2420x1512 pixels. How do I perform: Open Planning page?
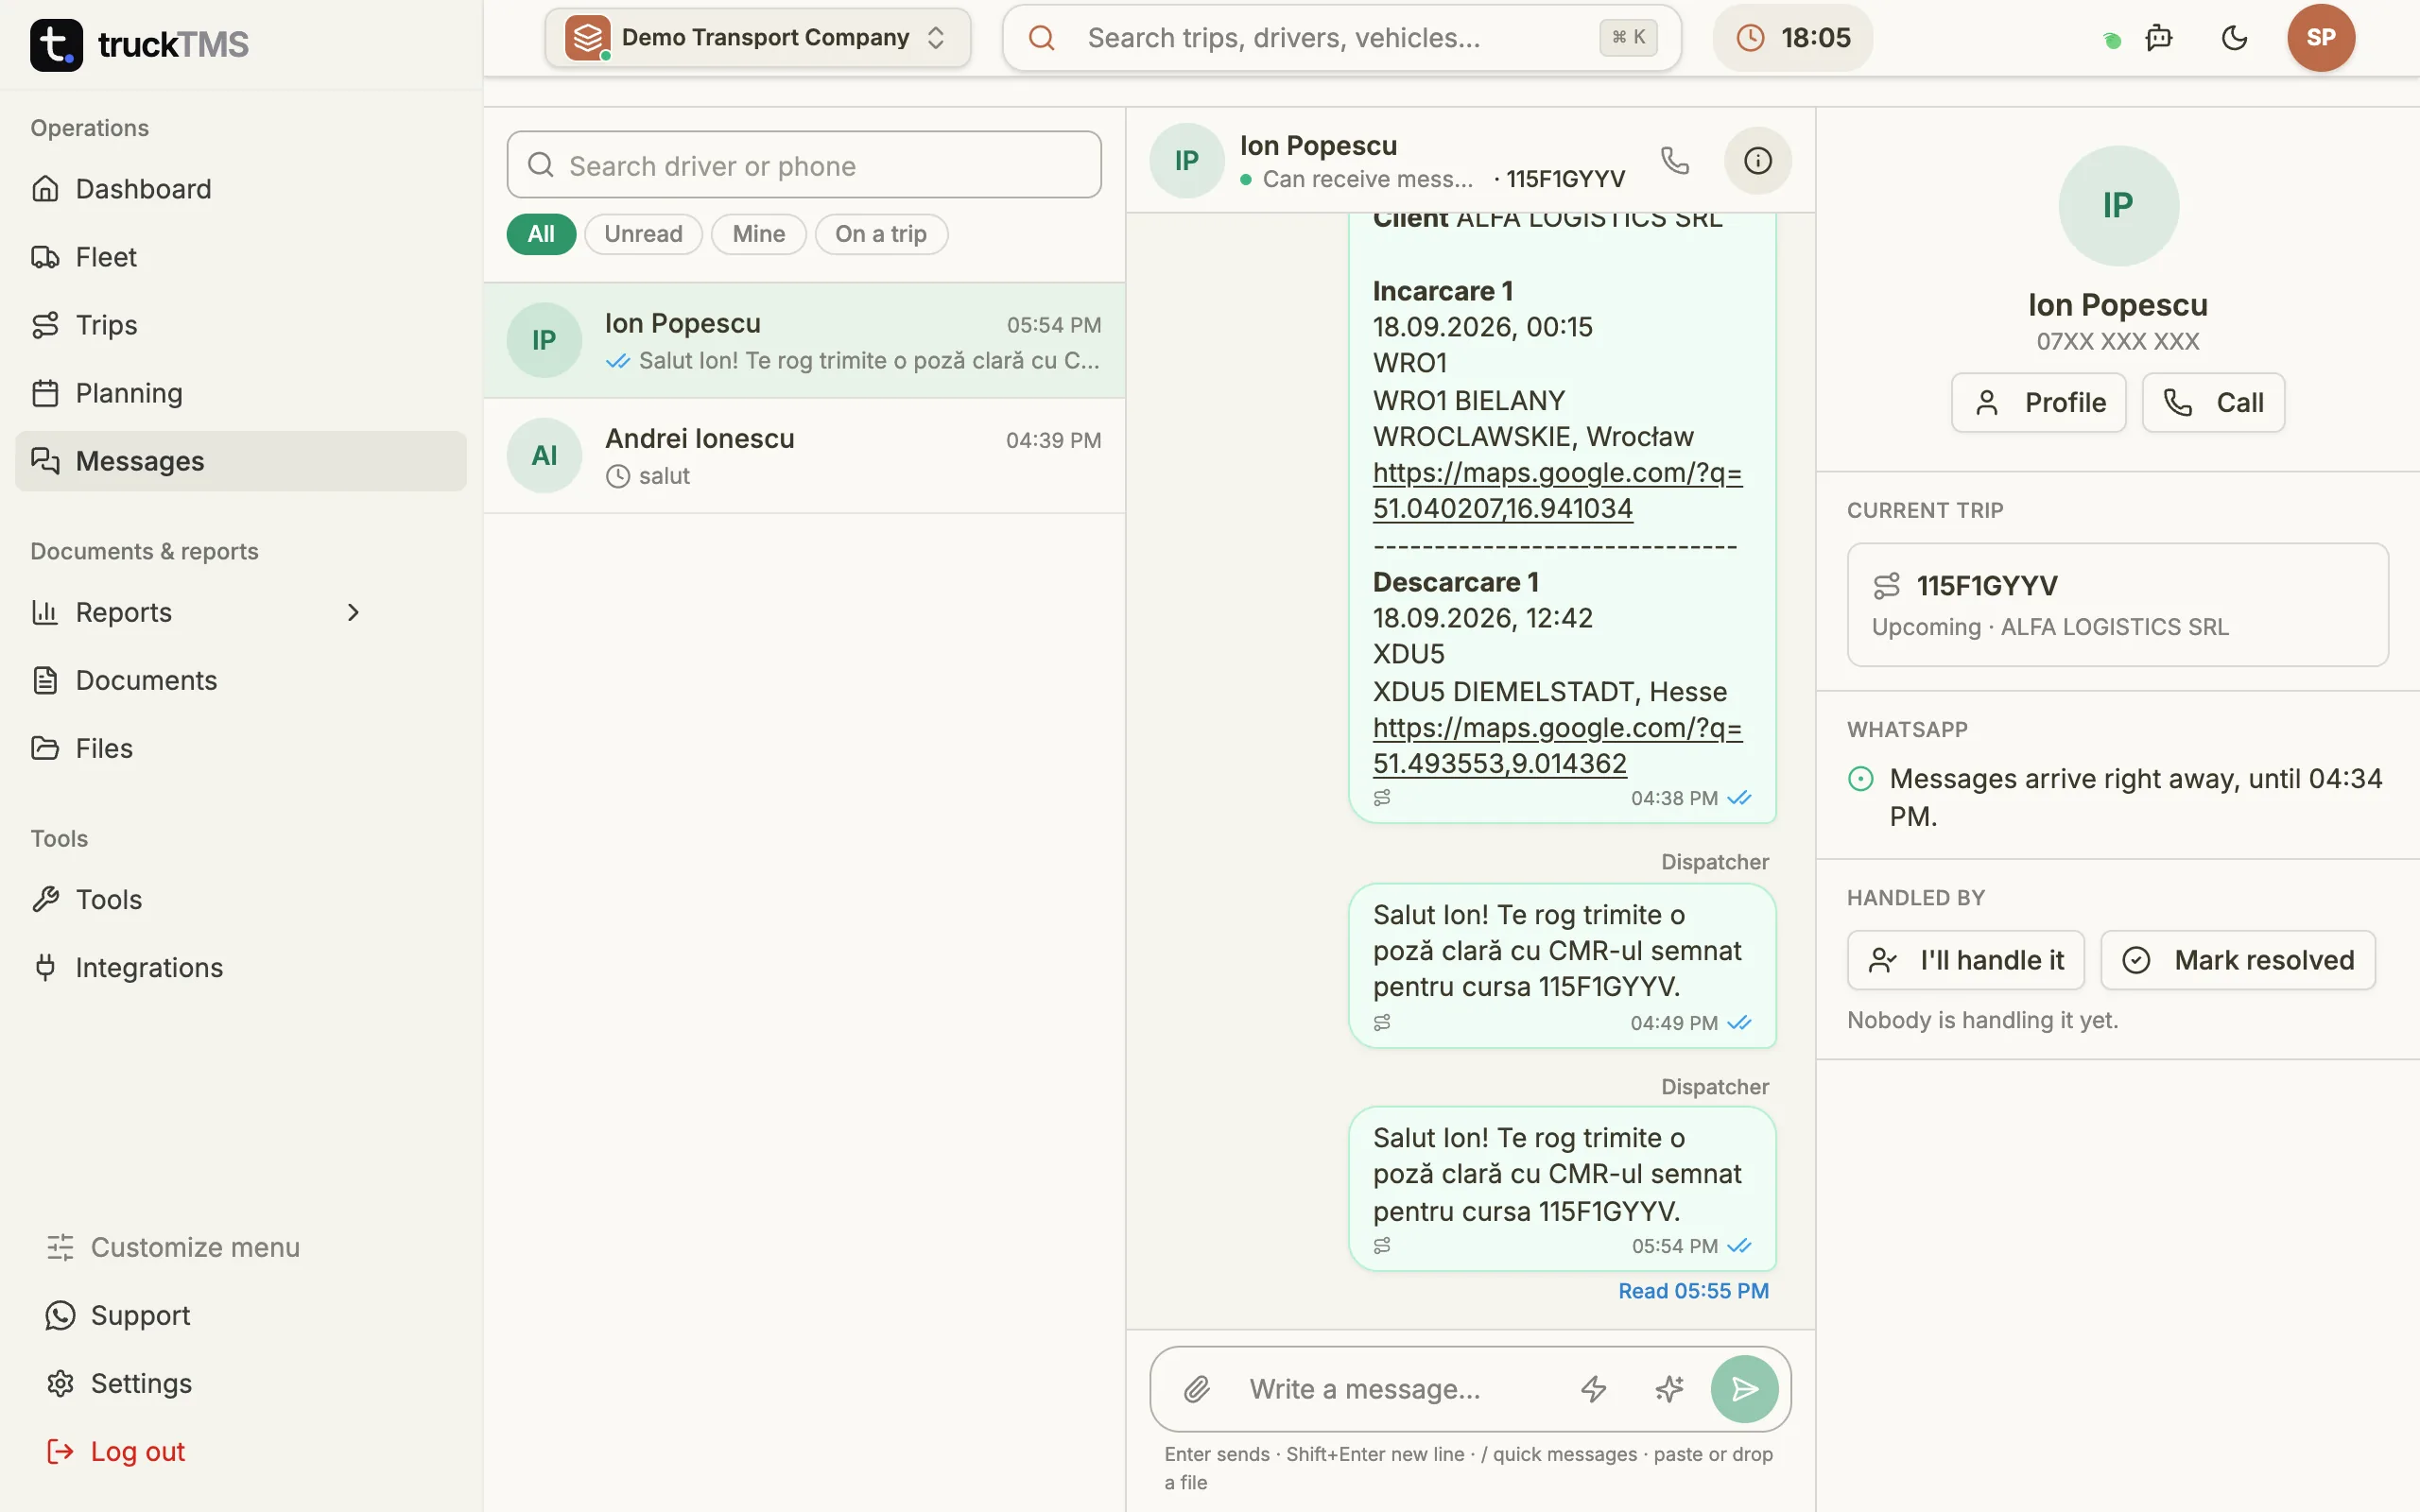click(240, 393)
